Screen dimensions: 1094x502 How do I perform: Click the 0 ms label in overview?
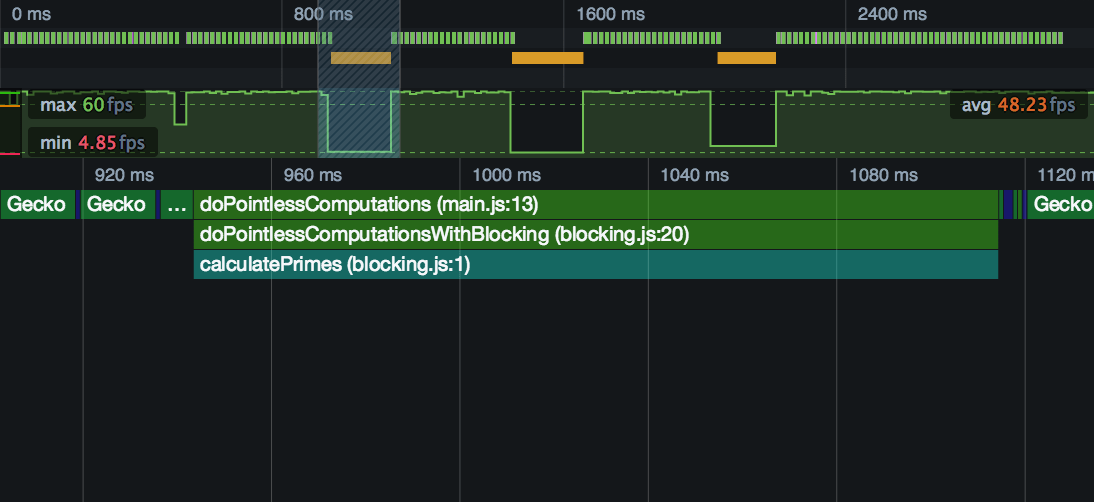tap(31, 15)
